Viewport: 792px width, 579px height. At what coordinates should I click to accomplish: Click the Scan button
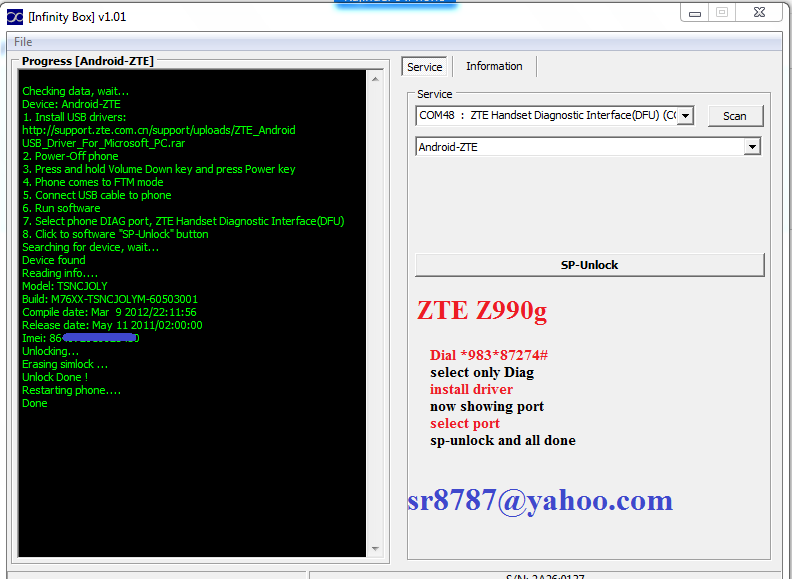point(735,116)
